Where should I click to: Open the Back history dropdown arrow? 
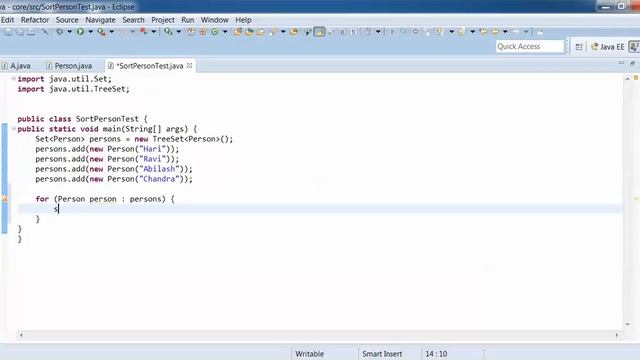pyautogui.click(x=505, y=31)
